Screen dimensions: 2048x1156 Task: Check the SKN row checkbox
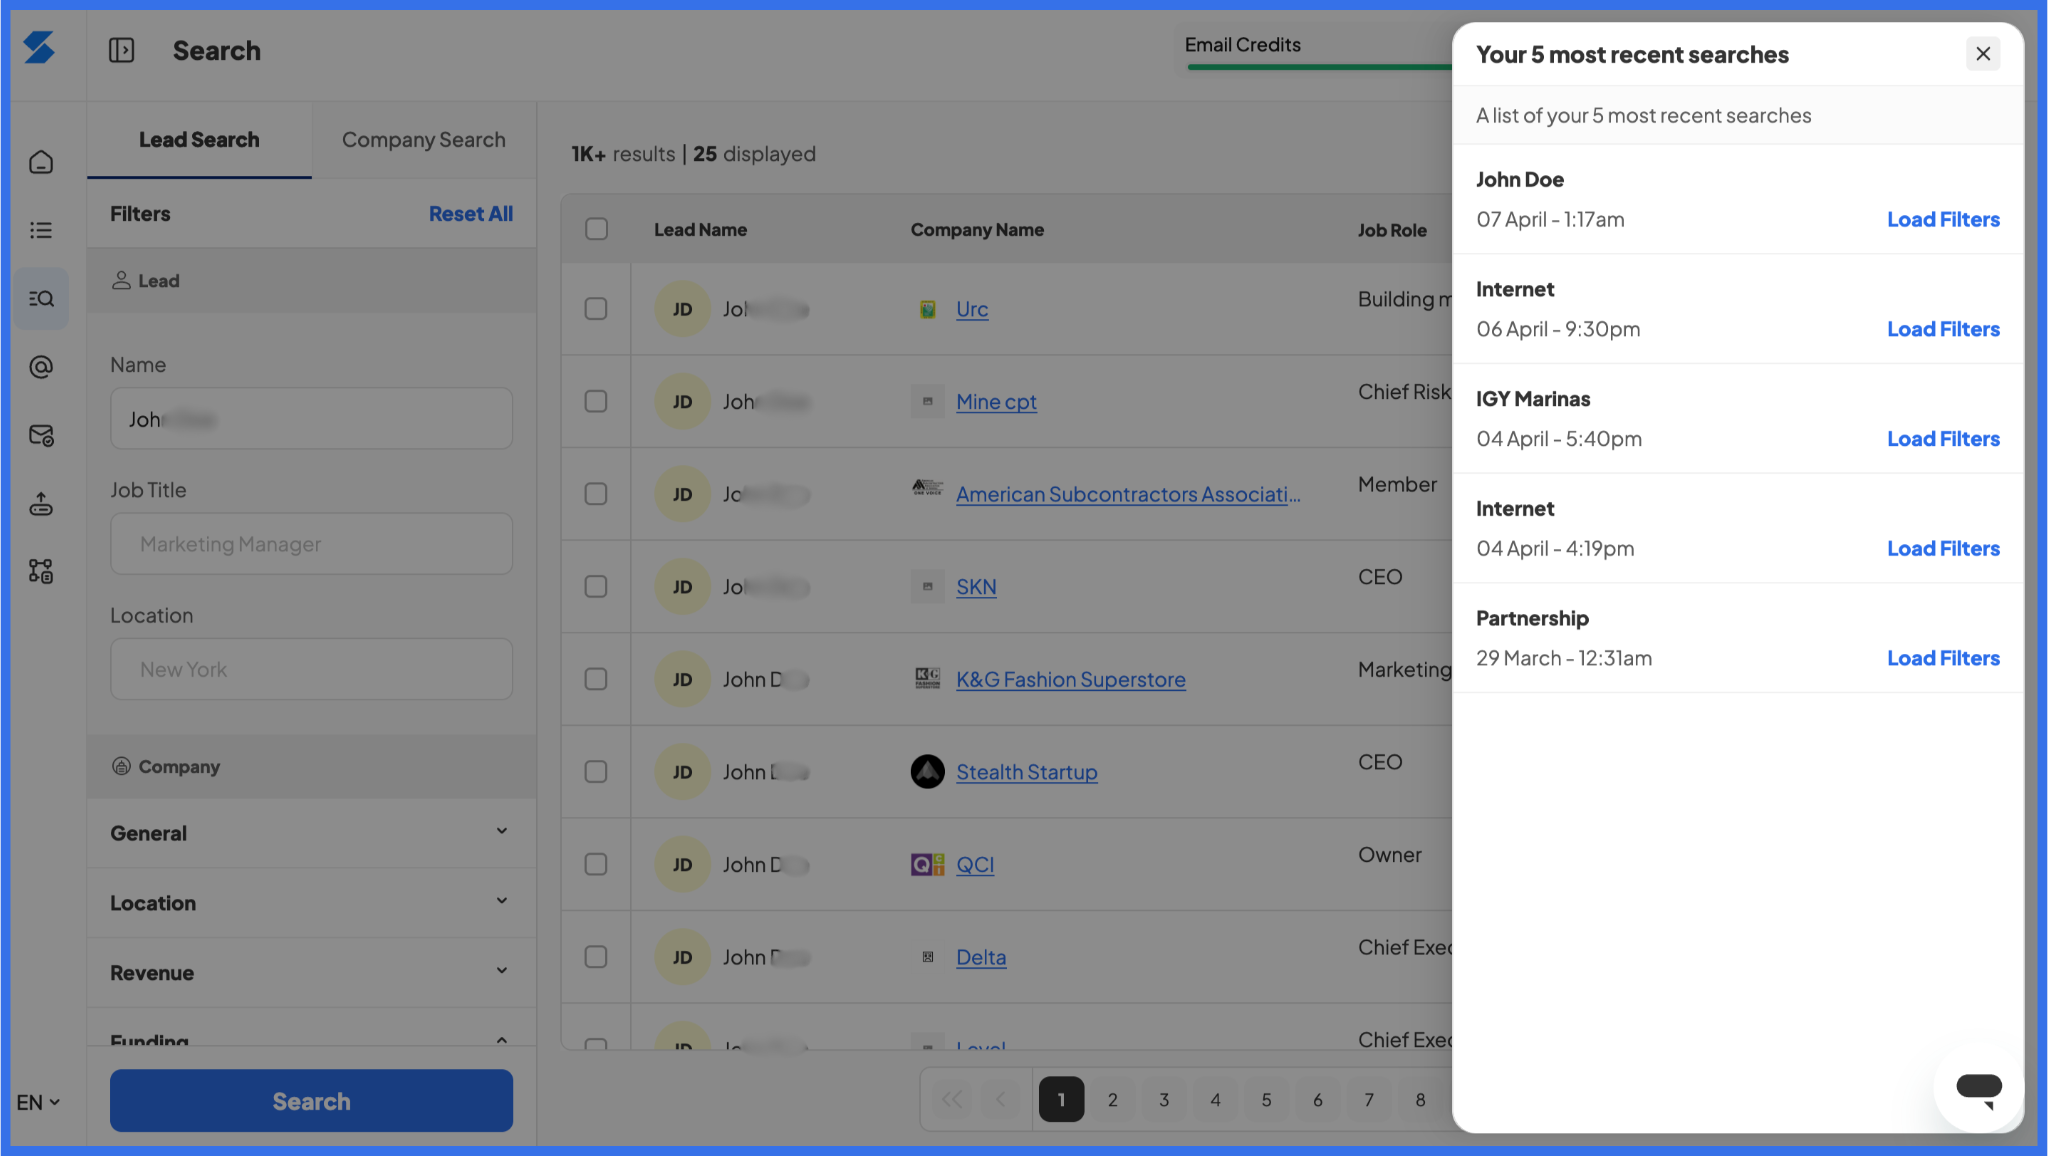[x=596, y=587]
